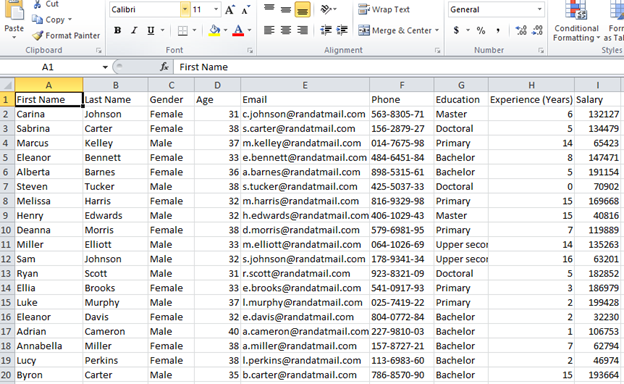Open the font size dropdown
The width and height of the screenshot is (624, 384).
[216, 9]
